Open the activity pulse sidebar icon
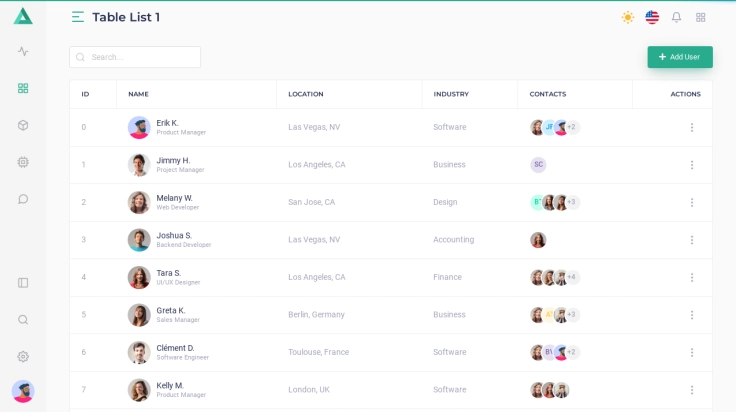 pos(23,51)
